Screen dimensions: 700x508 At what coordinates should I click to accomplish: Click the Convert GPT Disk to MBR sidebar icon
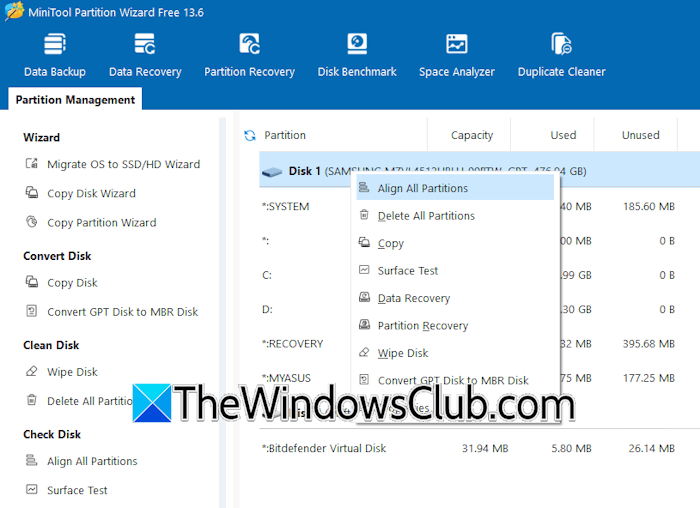tap(32, 311)
